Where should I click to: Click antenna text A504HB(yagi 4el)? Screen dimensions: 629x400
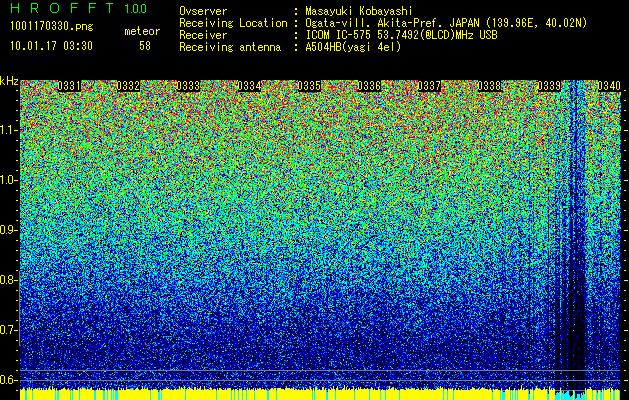pyautogui.click(x=353, y=47)
